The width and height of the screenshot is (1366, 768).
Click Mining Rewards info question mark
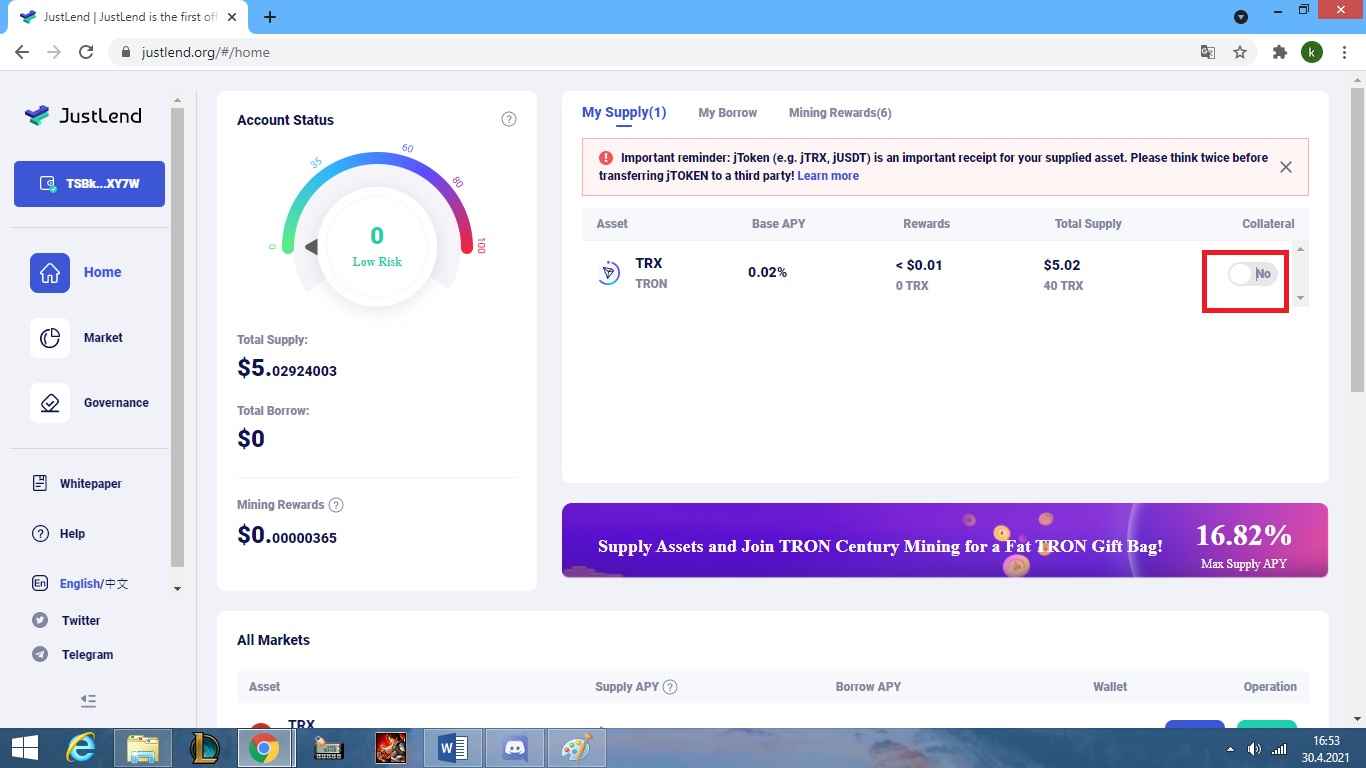(336, 505)
